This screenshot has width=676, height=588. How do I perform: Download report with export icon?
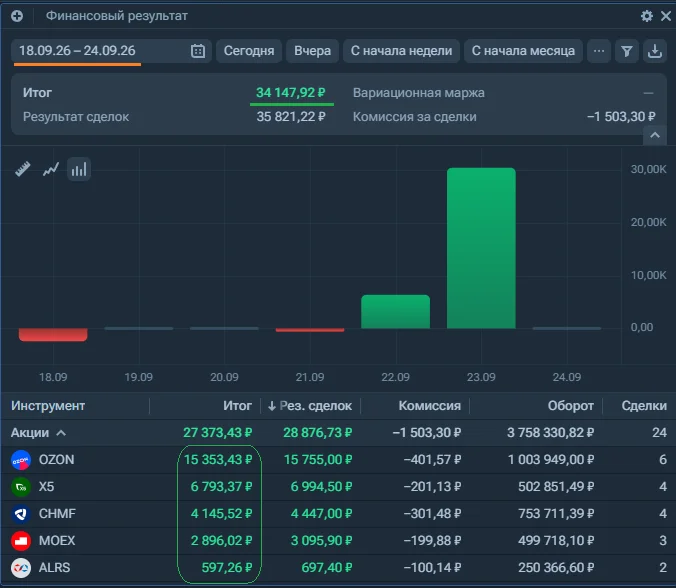tap(654, 51)
